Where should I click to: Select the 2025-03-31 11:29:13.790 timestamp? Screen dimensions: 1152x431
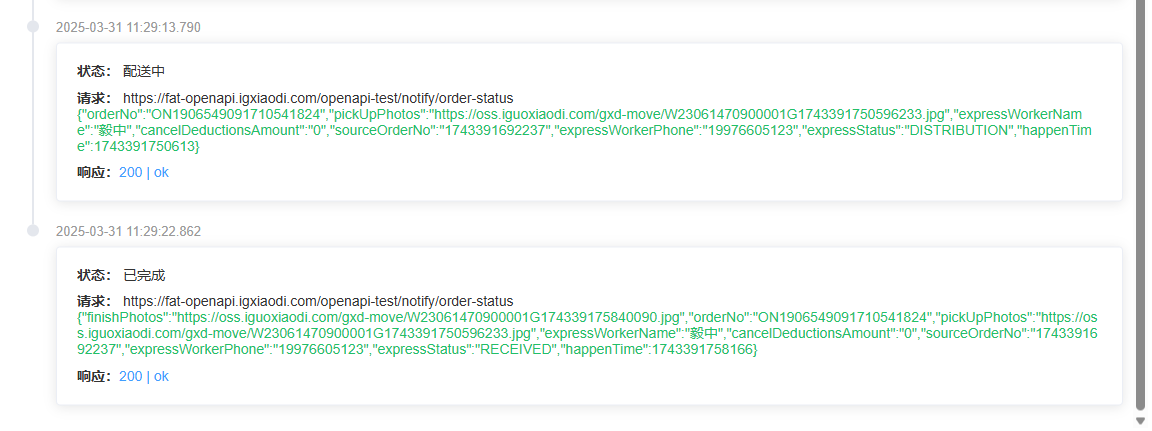coord(129,28)
